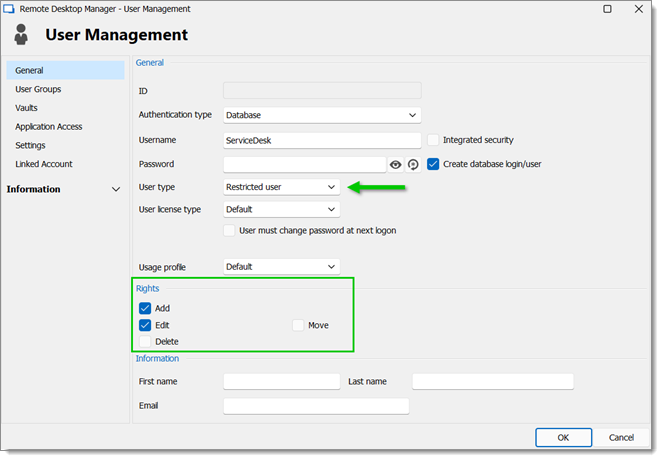Enable the Move right
This screenshot has height=461, width=662.
298,325
